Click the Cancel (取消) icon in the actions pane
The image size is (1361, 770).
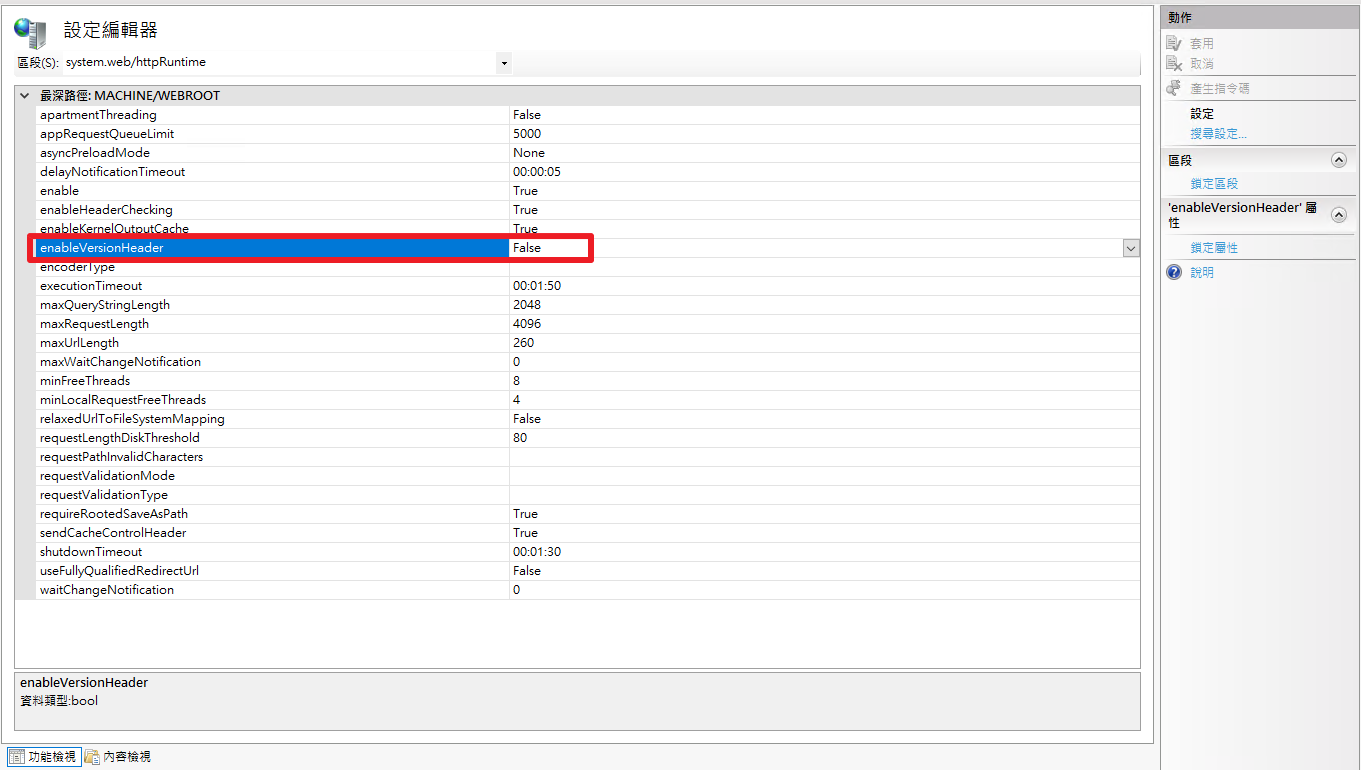point(1174,64)
